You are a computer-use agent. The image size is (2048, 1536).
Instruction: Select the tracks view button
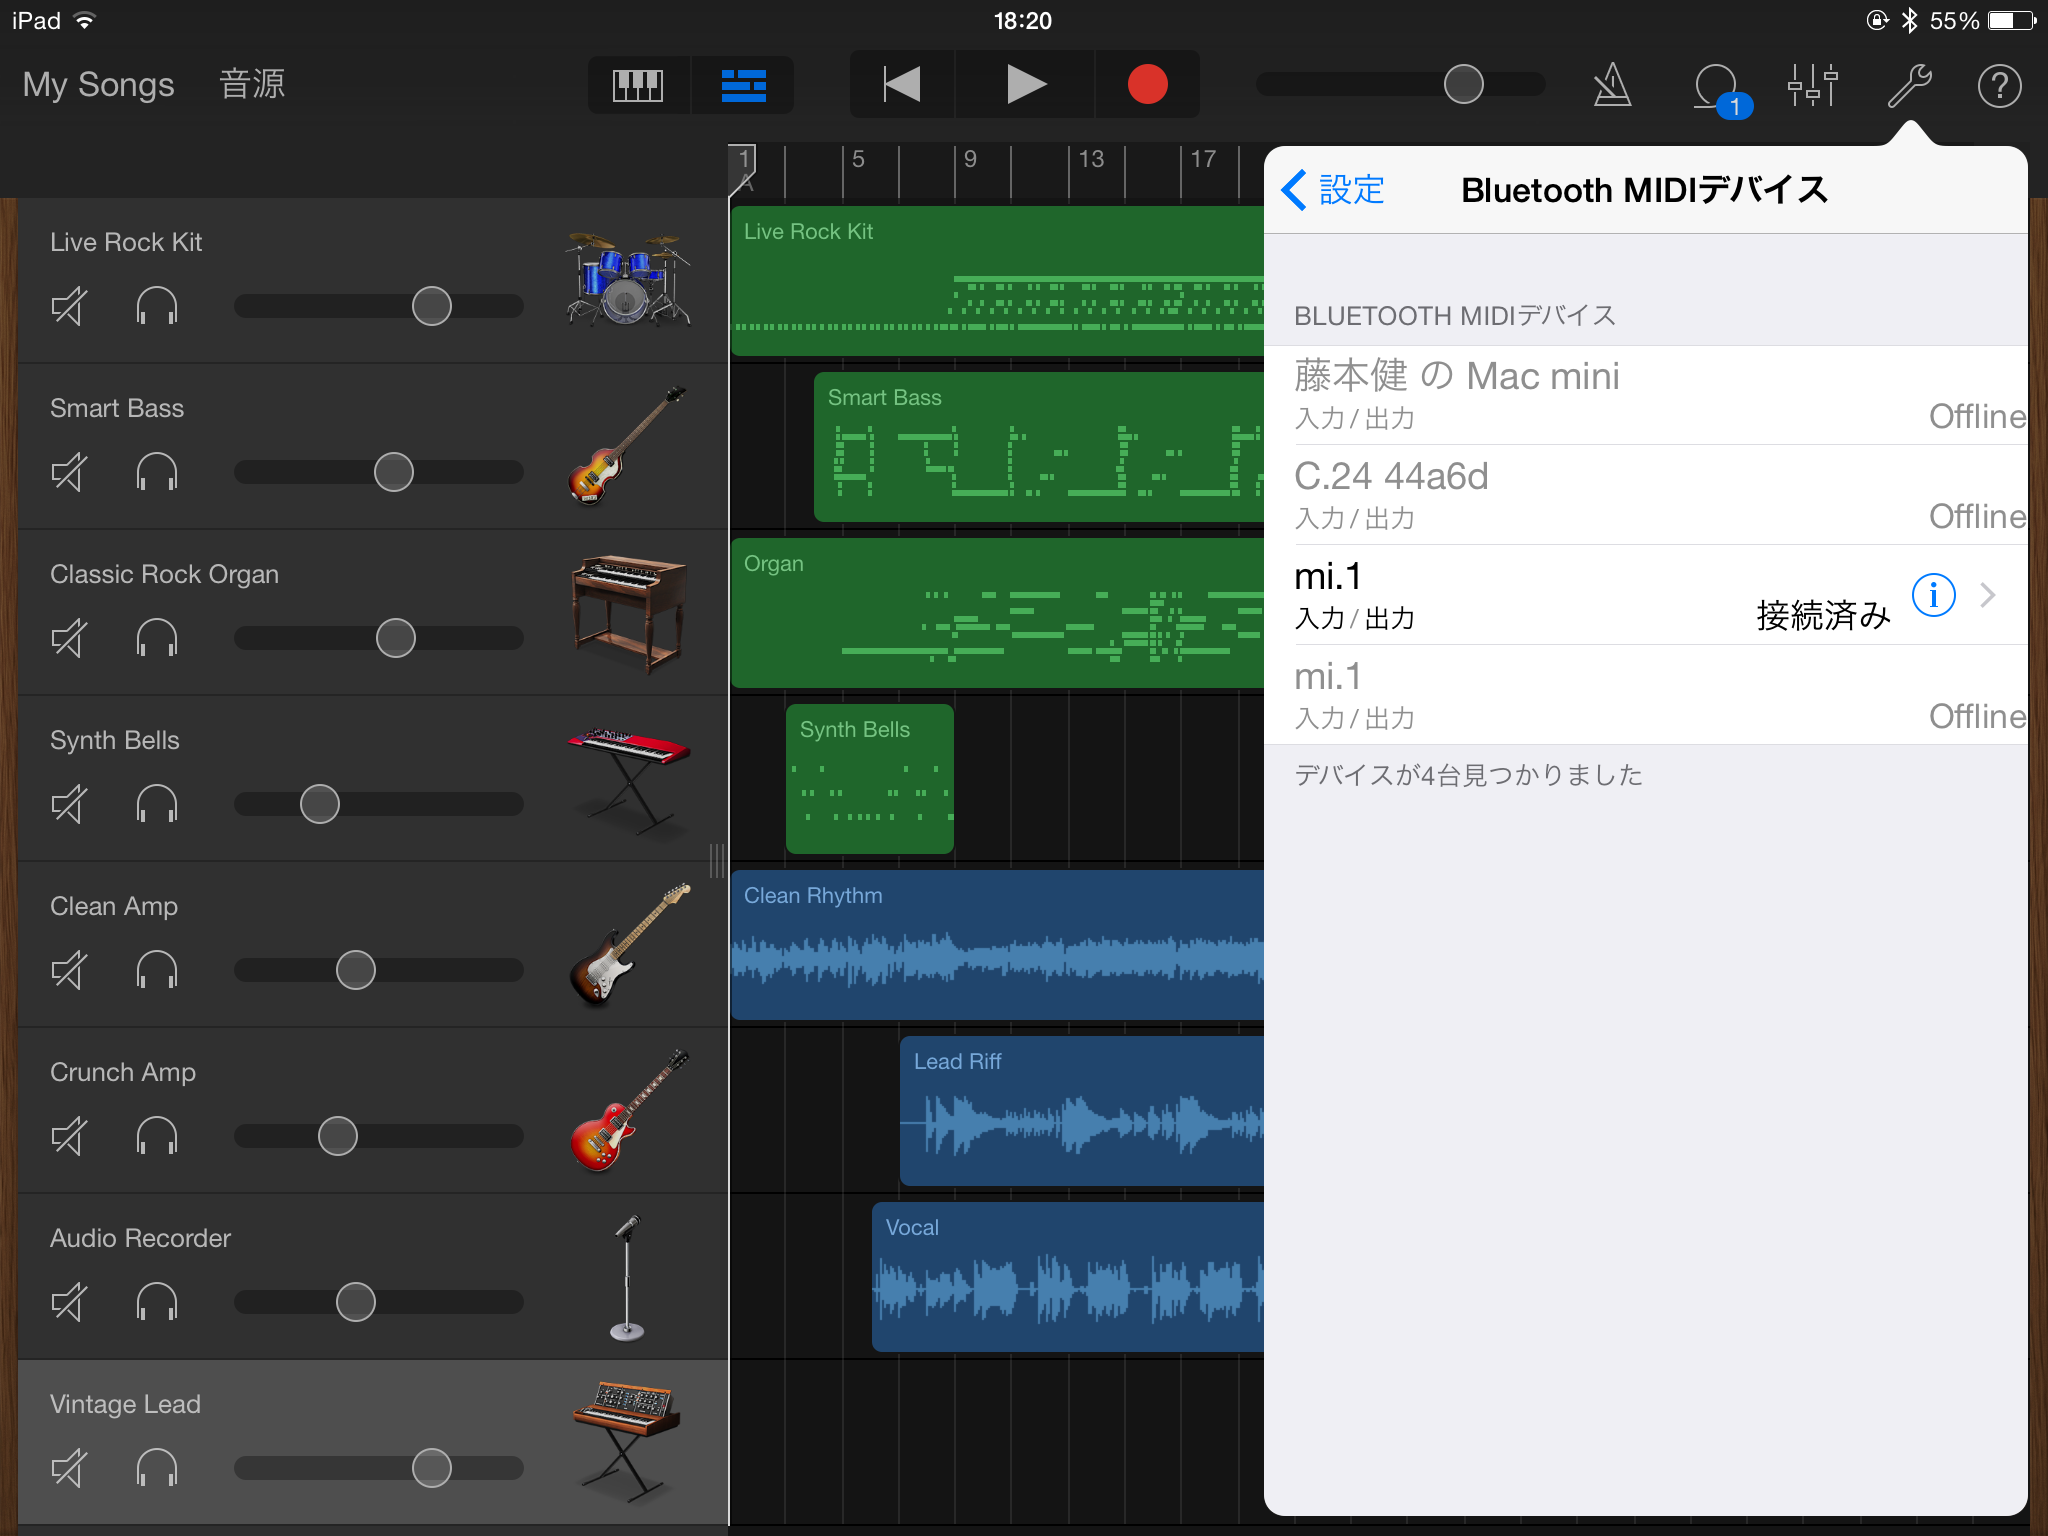pyautogui.click(x=743, y=85)
